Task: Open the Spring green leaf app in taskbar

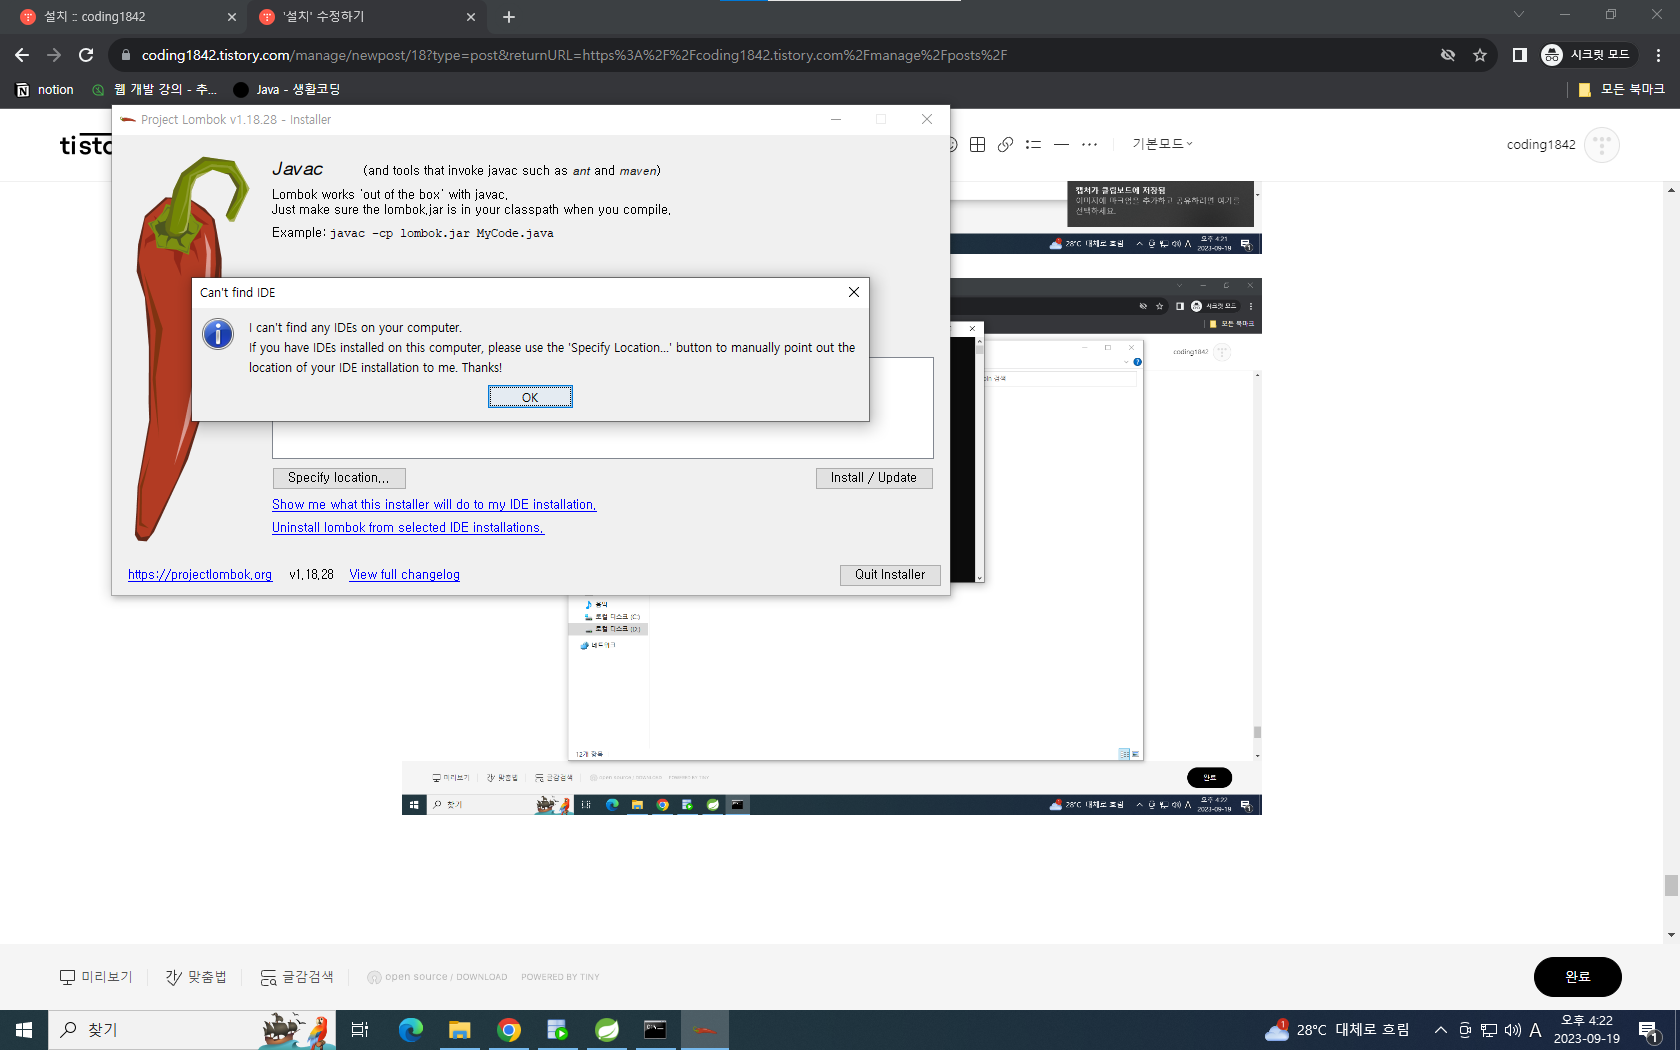Action: pyautogui.click(x=607, y=1030)
